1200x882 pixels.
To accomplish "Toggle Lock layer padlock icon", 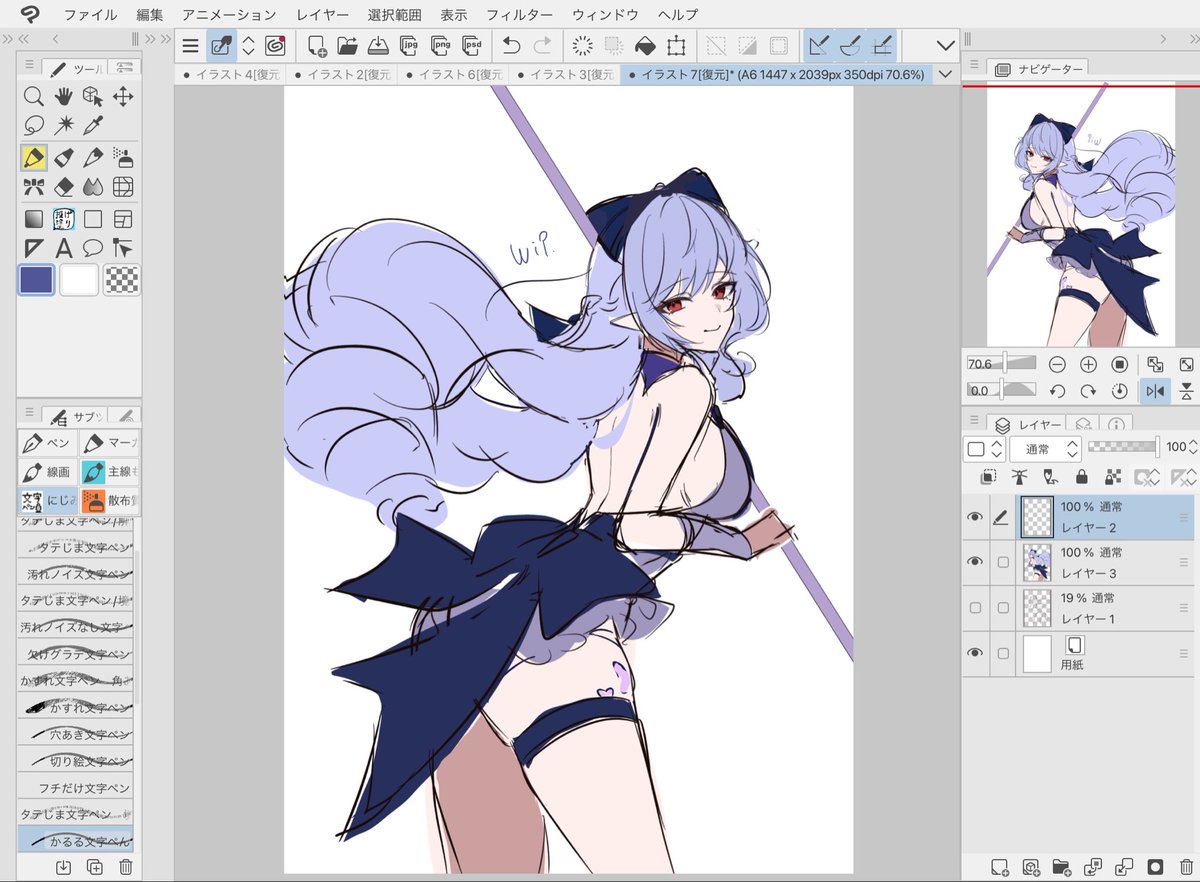I will pos(1081,477).
